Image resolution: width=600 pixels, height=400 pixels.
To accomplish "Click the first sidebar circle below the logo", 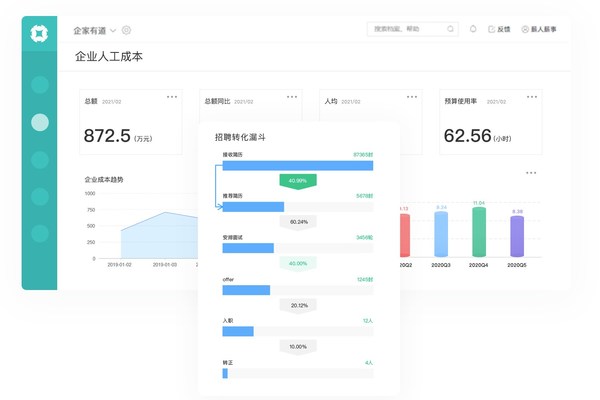I will pyautogui.click(x=40, y=85).
